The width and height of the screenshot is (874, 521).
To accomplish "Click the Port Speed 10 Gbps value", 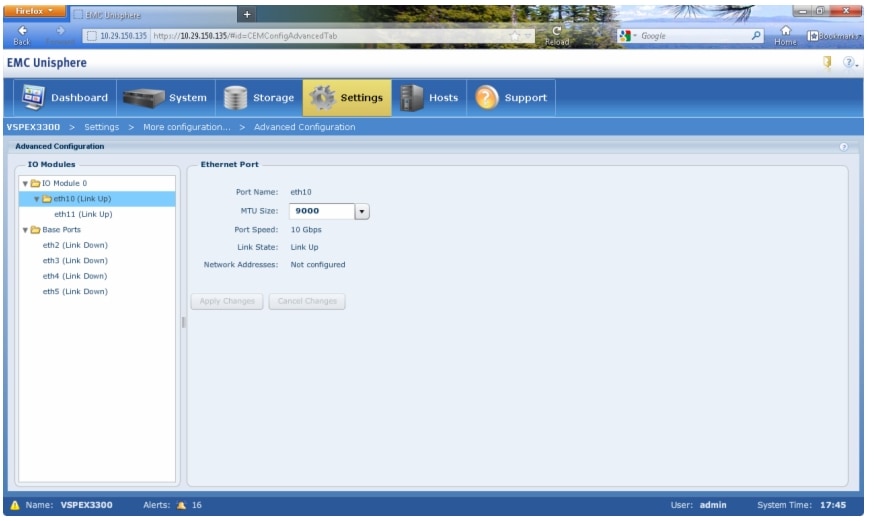I will click(307, 231).
